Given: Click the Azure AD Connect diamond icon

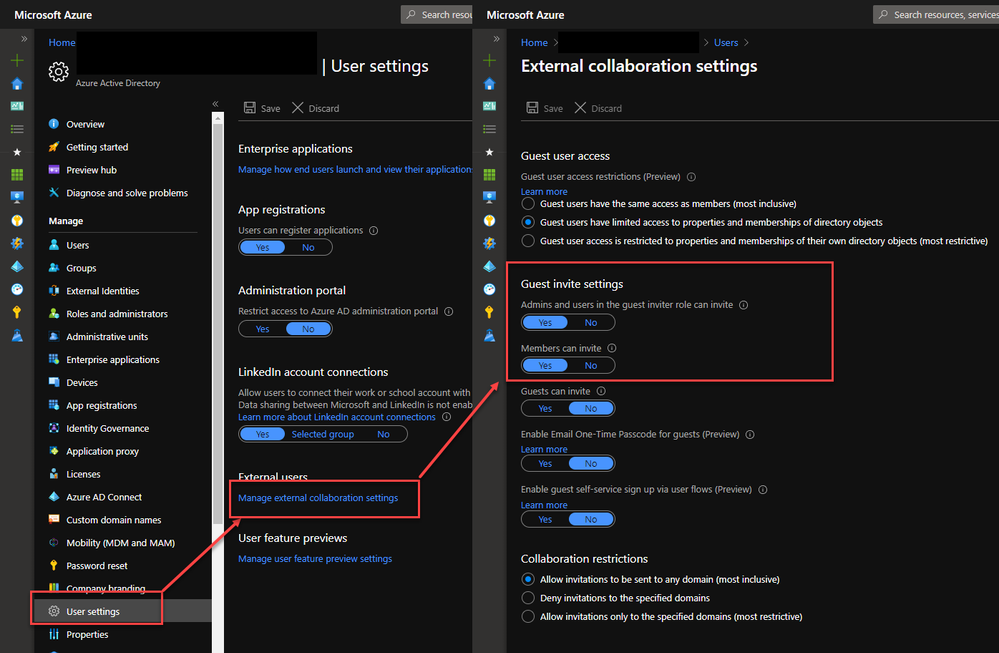Looking at the screenshot, I should 54,497.
